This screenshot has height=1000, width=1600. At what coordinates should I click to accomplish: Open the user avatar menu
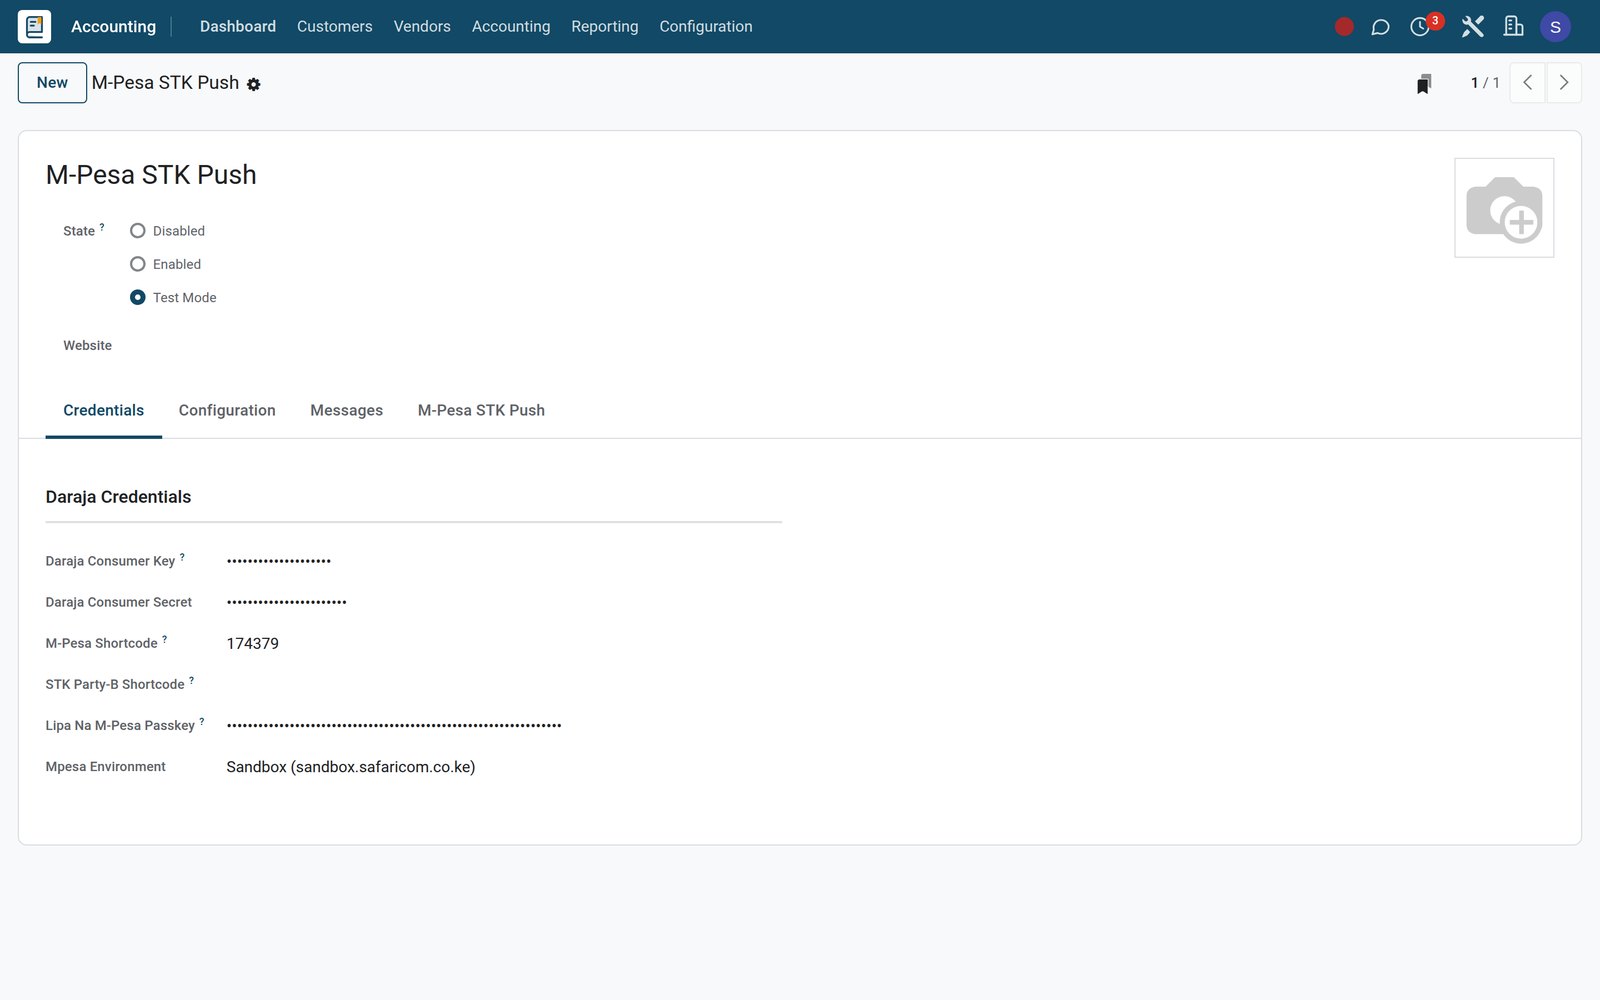(1555, 27)
